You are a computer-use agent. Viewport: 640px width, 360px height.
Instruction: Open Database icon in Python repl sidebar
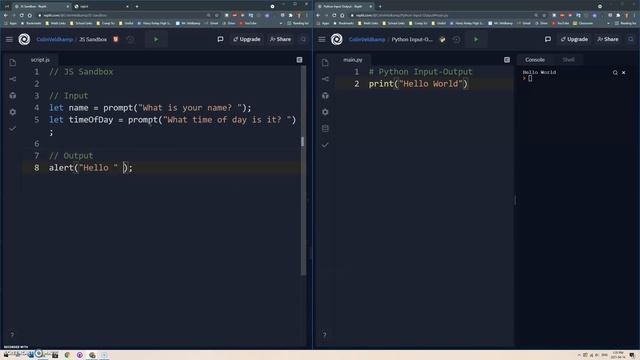[325, 129]
